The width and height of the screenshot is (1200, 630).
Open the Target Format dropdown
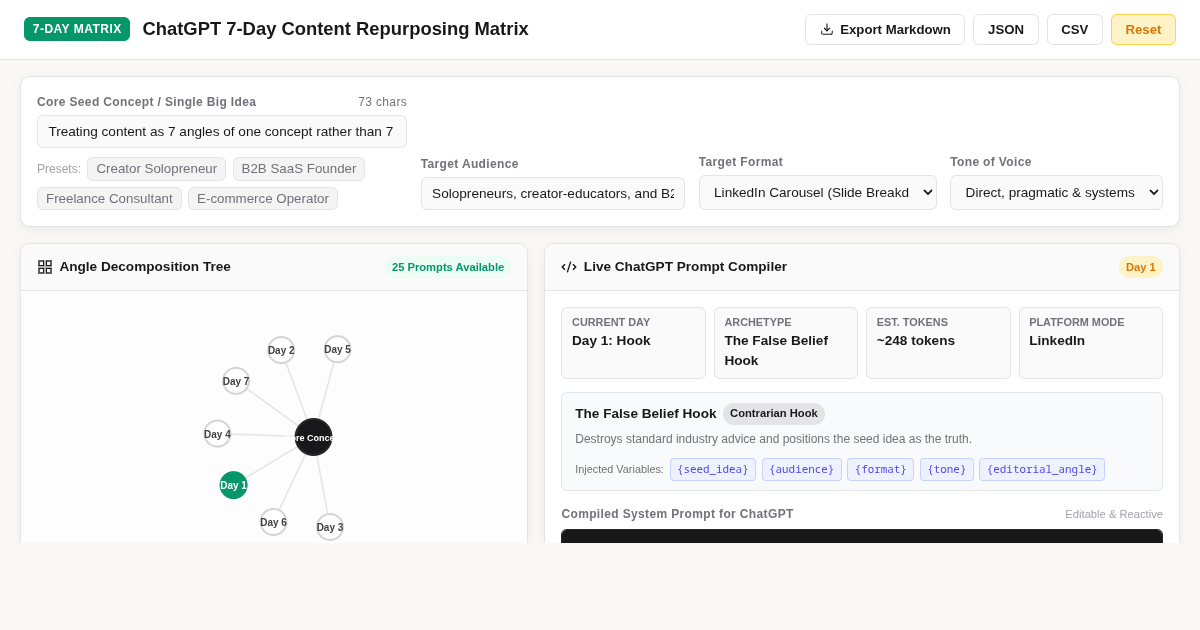tap(818, 192)
